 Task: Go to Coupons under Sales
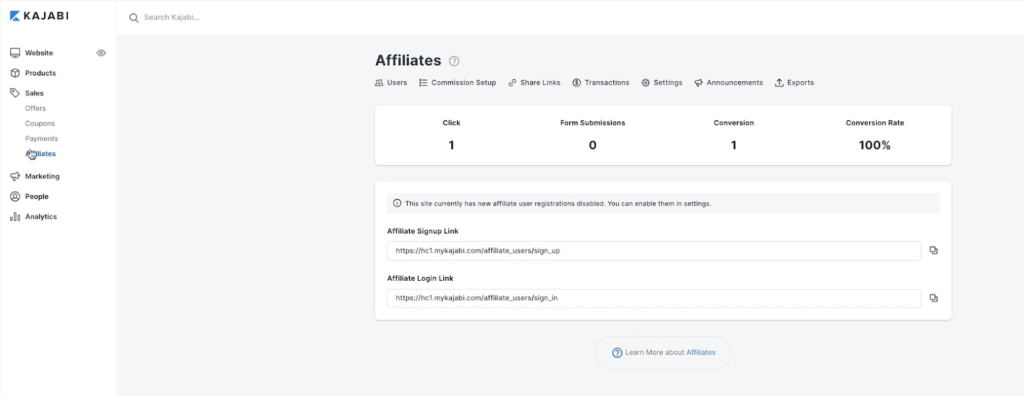[40, 124]
